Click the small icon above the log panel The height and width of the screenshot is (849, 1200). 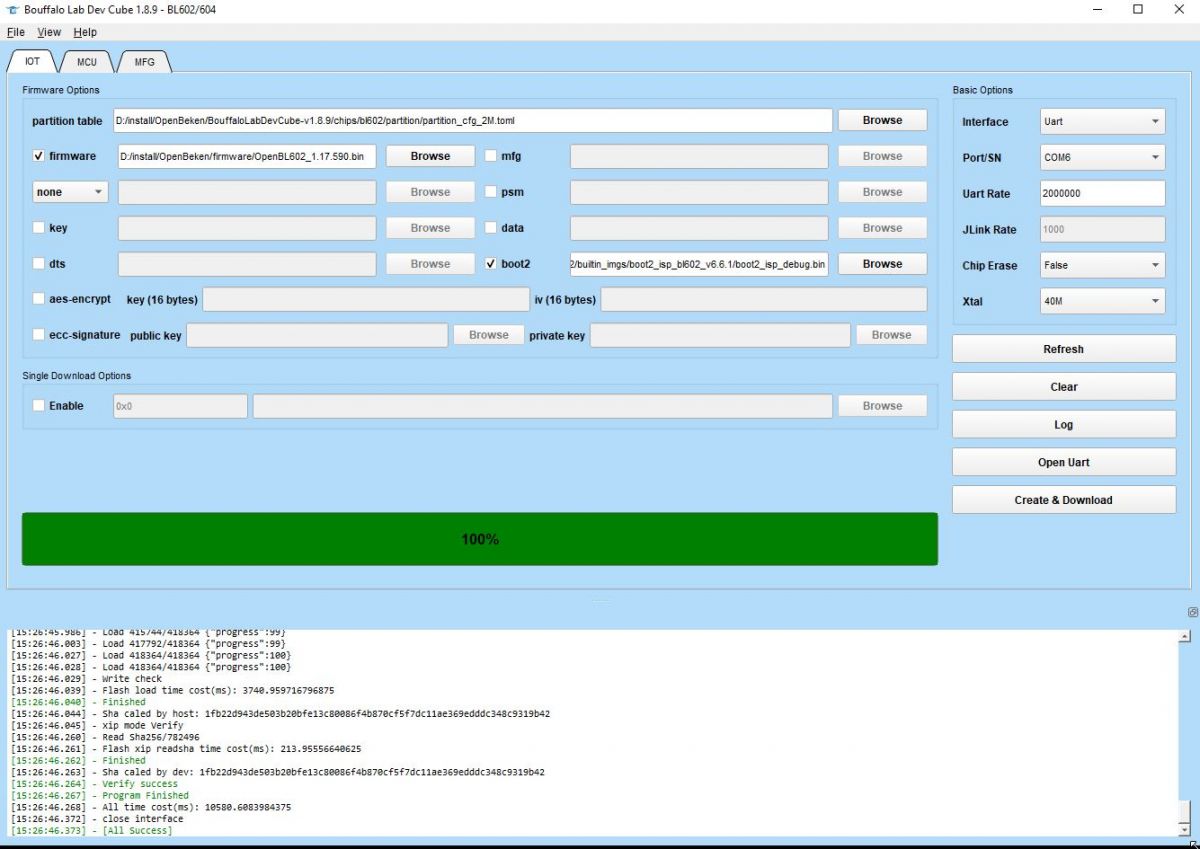click(1192, 612)
